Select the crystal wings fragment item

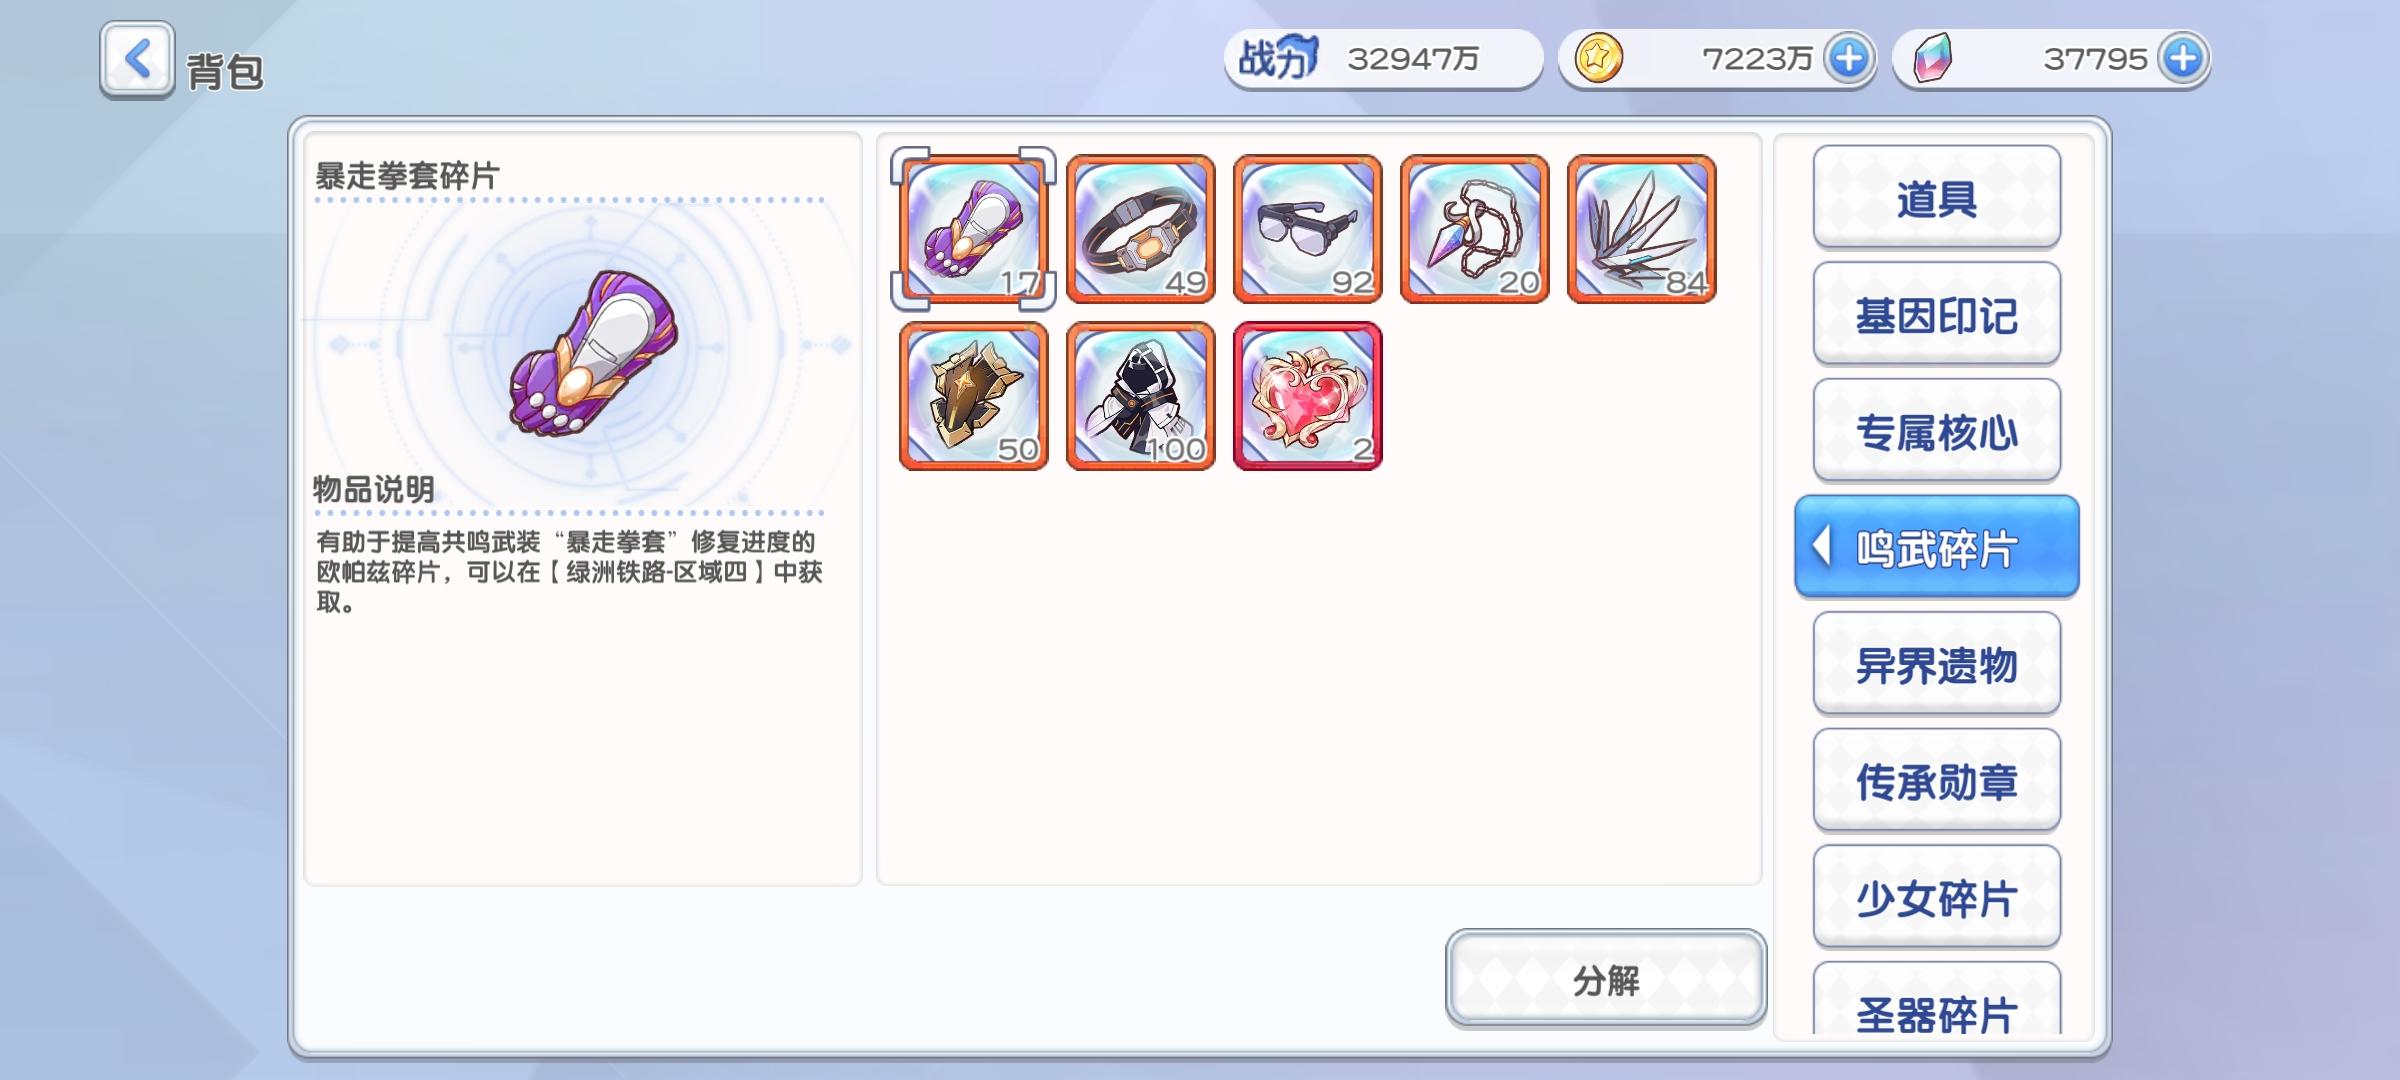[x=1642, y=229]
